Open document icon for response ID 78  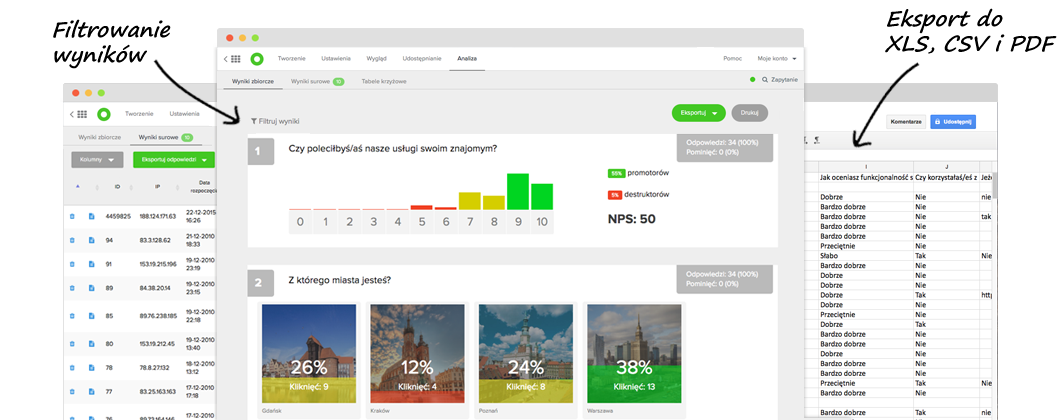coord(91,367)
